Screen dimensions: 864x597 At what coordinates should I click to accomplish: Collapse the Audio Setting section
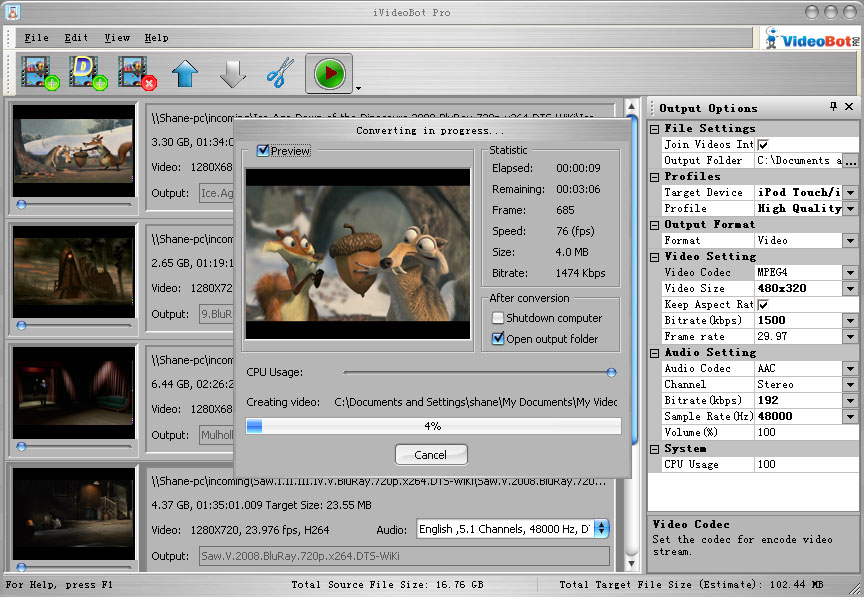click(654, 353)
